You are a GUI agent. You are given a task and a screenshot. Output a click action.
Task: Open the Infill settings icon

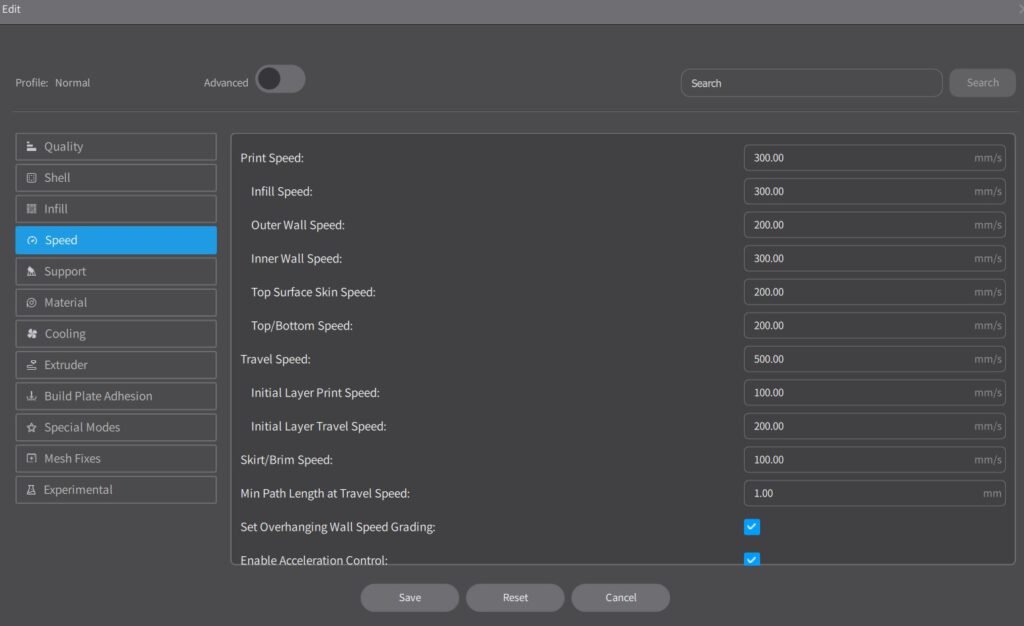point(31,209)
